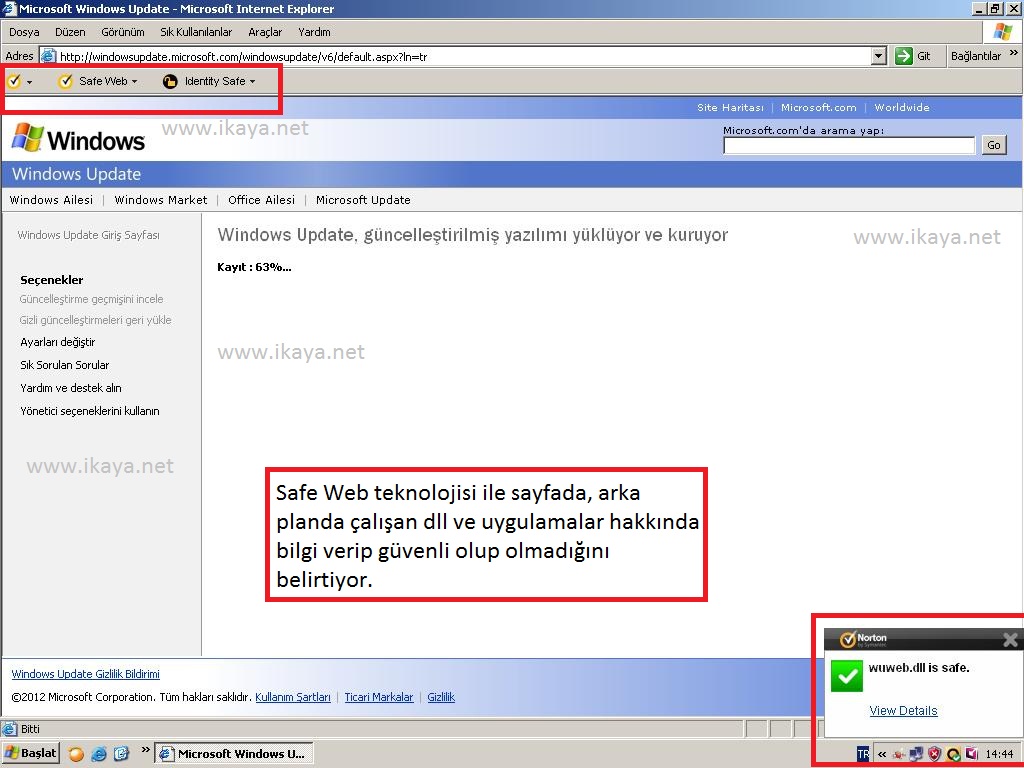This screenshot has height=768, width=1024.
Task: Click the Microsoft Windows Update taskbar button
Action: pos(234,754)
